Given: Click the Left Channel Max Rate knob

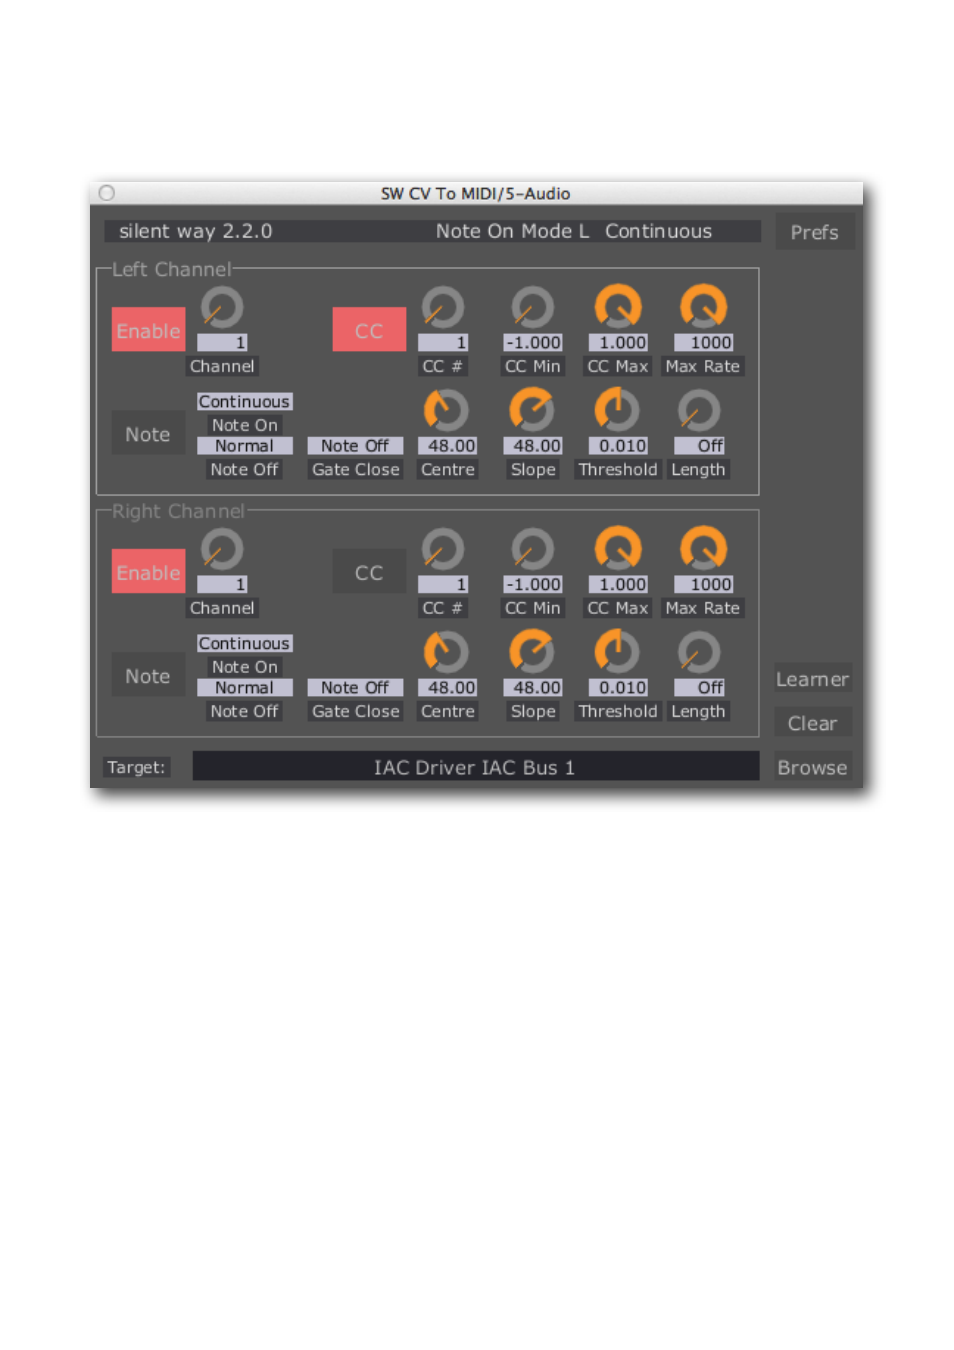Looking at the screenshot, I should pyautogui.click(x=703, y=307).
